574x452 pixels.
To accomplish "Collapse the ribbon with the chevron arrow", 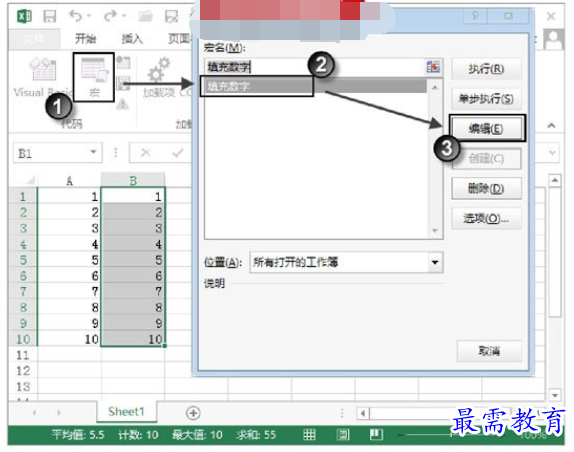I will [x=551, y=126].
